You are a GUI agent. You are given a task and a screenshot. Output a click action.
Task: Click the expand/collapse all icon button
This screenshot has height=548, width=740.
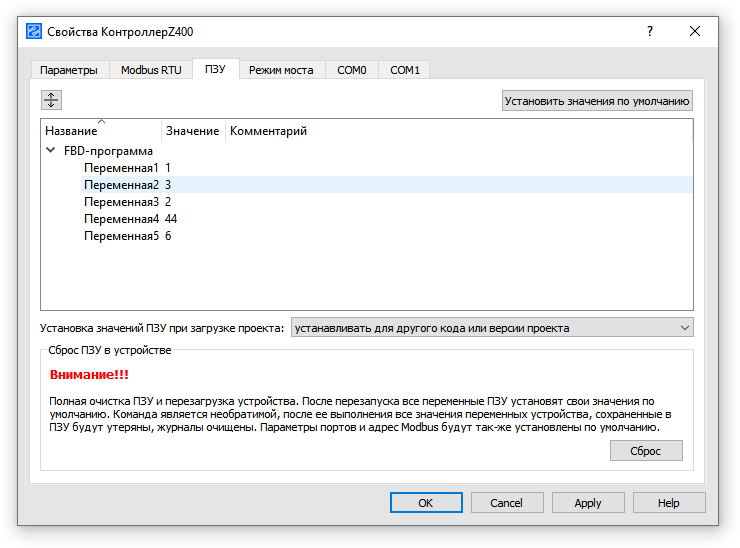52,100
